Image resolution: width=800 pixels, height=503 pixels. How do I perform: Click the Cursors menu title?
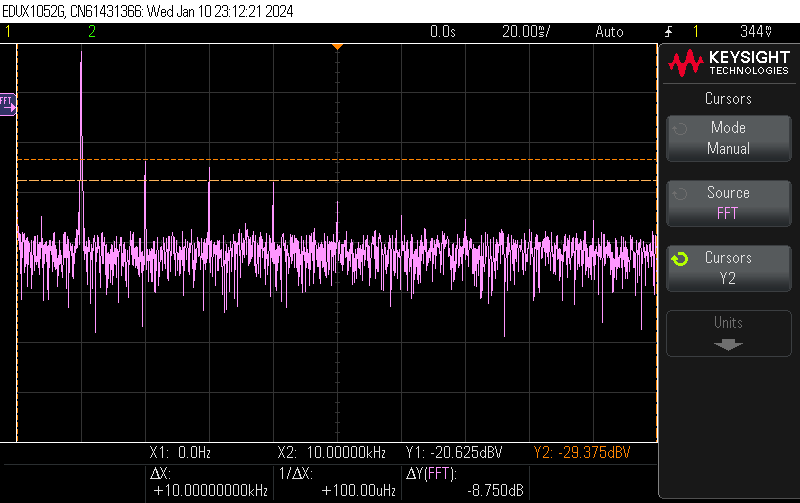(x=729, y=98)
